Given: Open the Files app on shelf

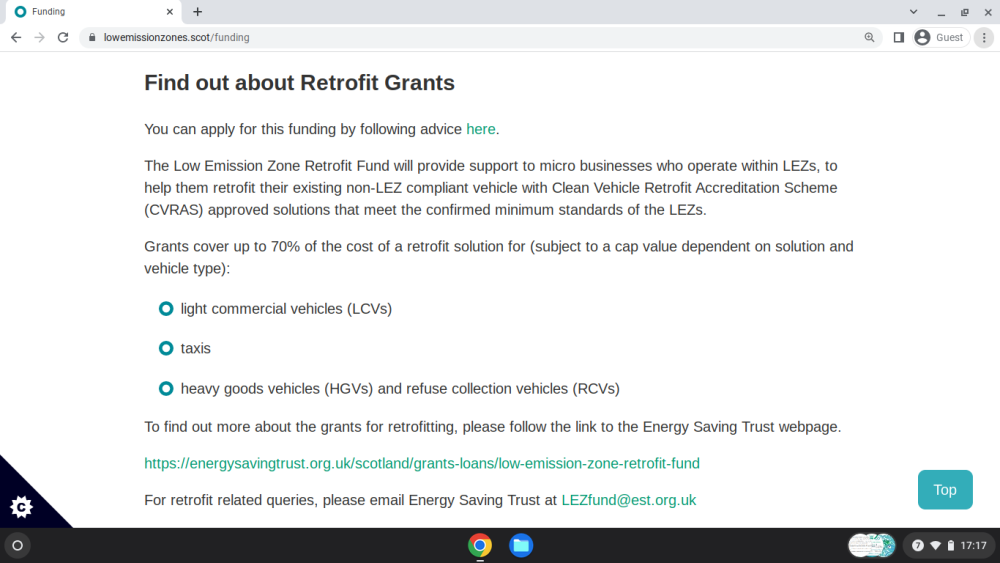Looking at the screenshot, I should click(x=521, y=545).
